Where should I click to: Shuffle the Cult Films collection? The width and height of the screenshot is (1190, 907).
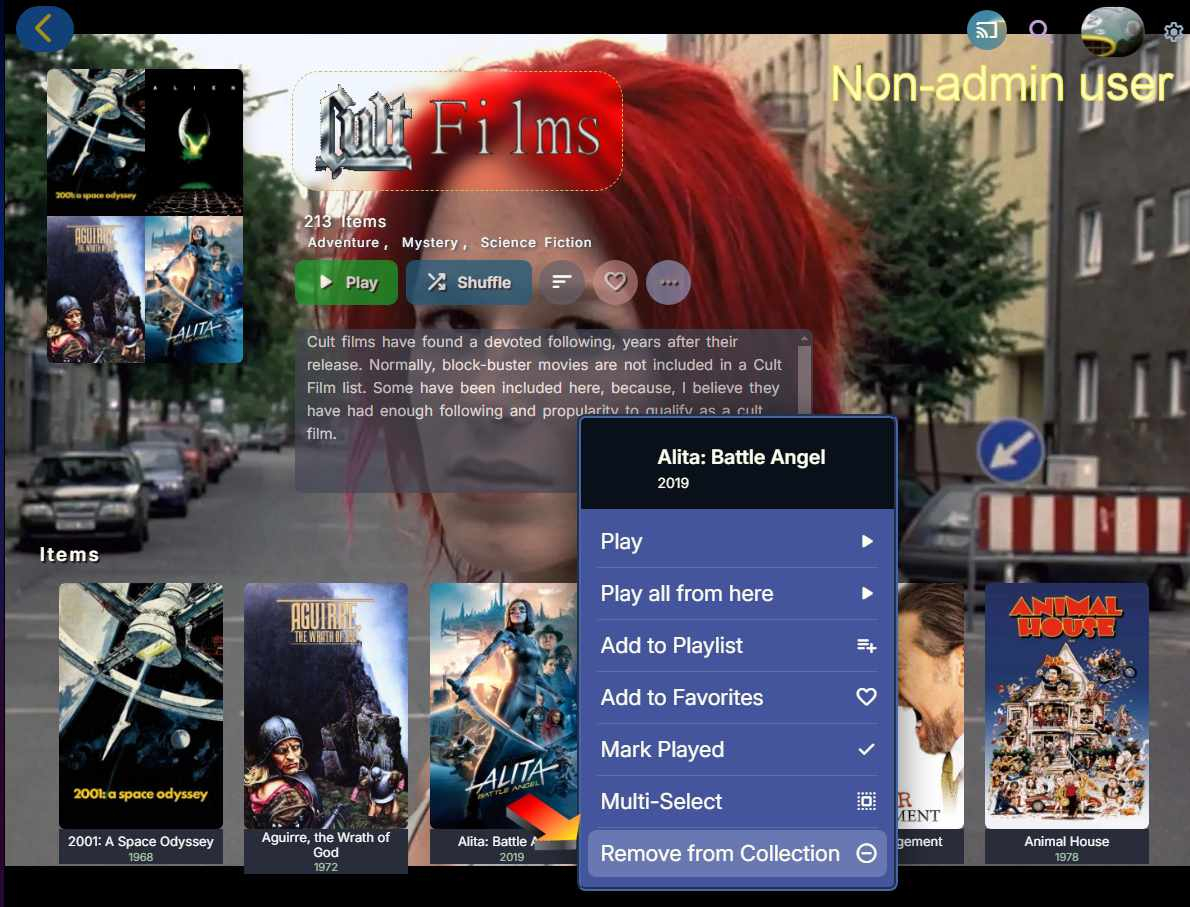(x=469, y=282)
